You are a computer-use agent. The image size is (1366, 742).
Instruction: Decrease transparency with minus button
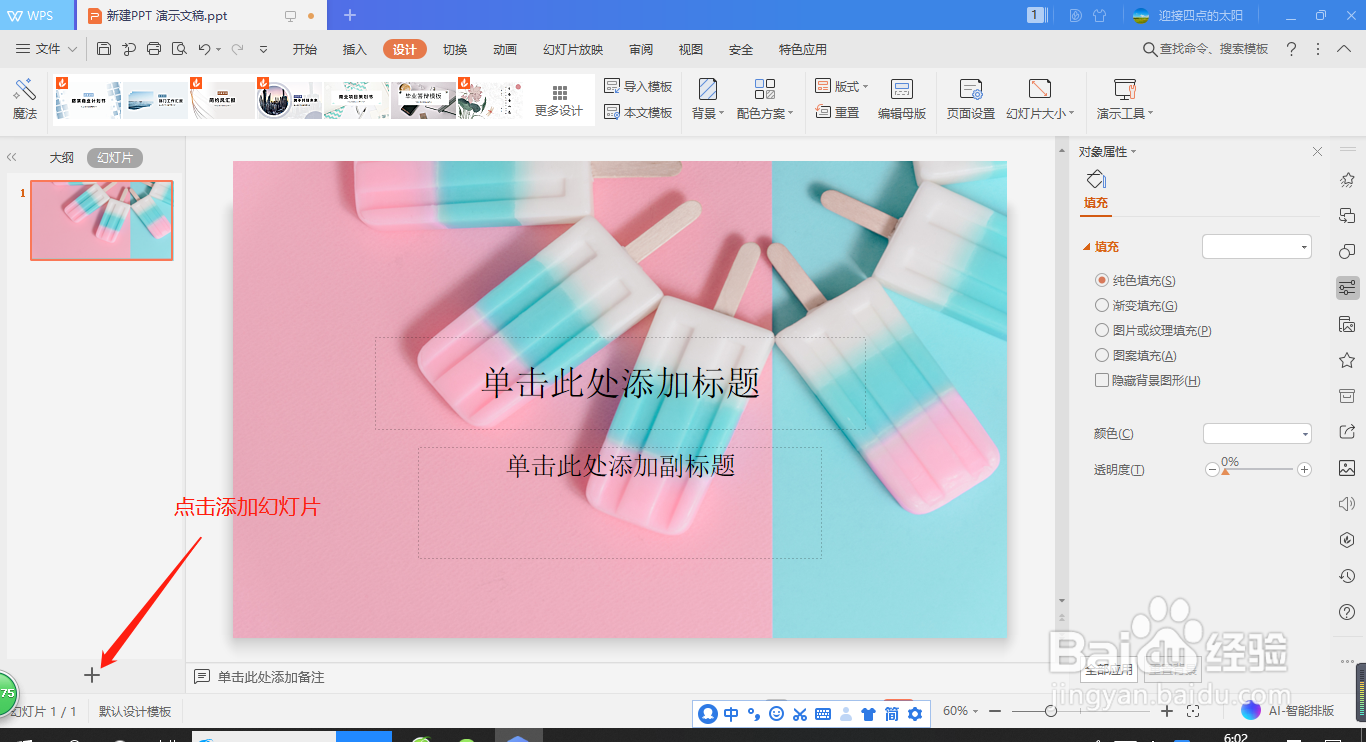click(x=1212, y=469)
